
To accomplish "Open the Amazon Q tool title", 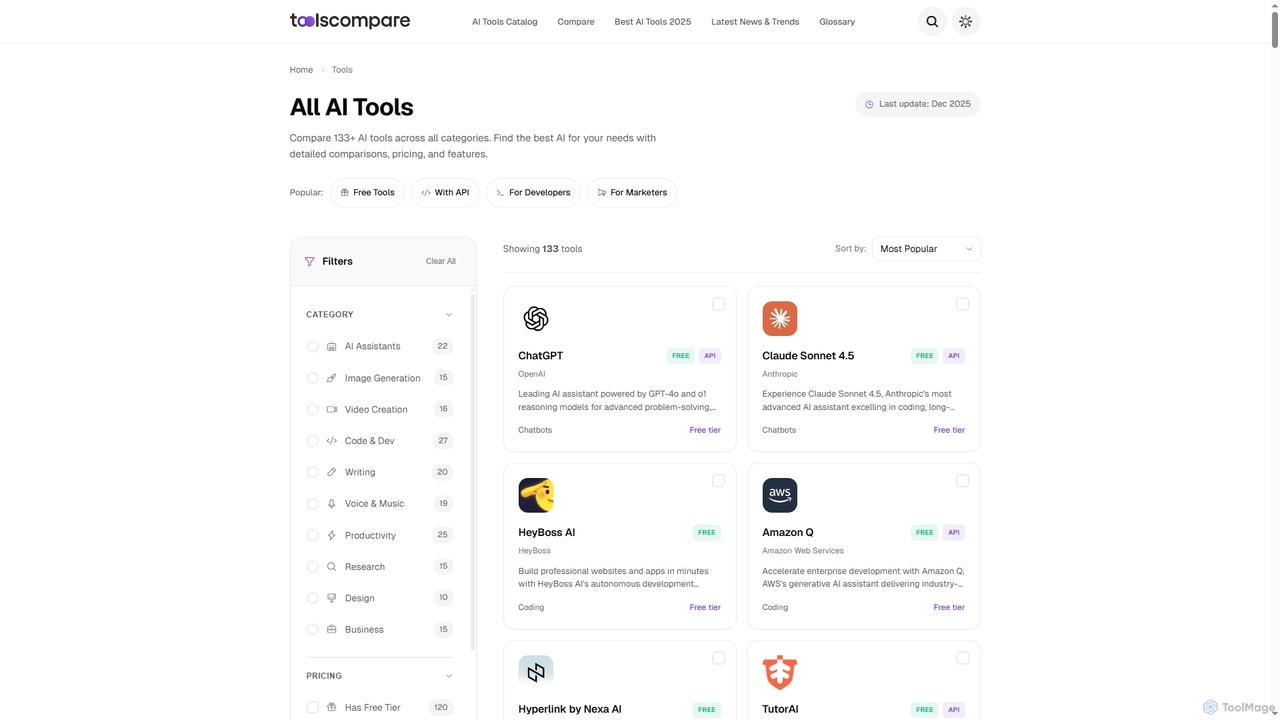I will point(788,532).
